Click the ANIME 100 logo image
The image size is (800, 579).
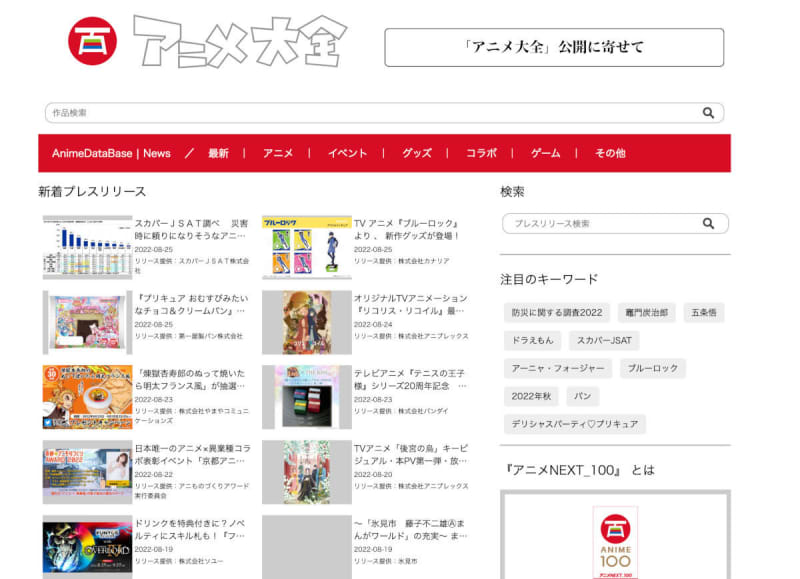click(615, 542)
